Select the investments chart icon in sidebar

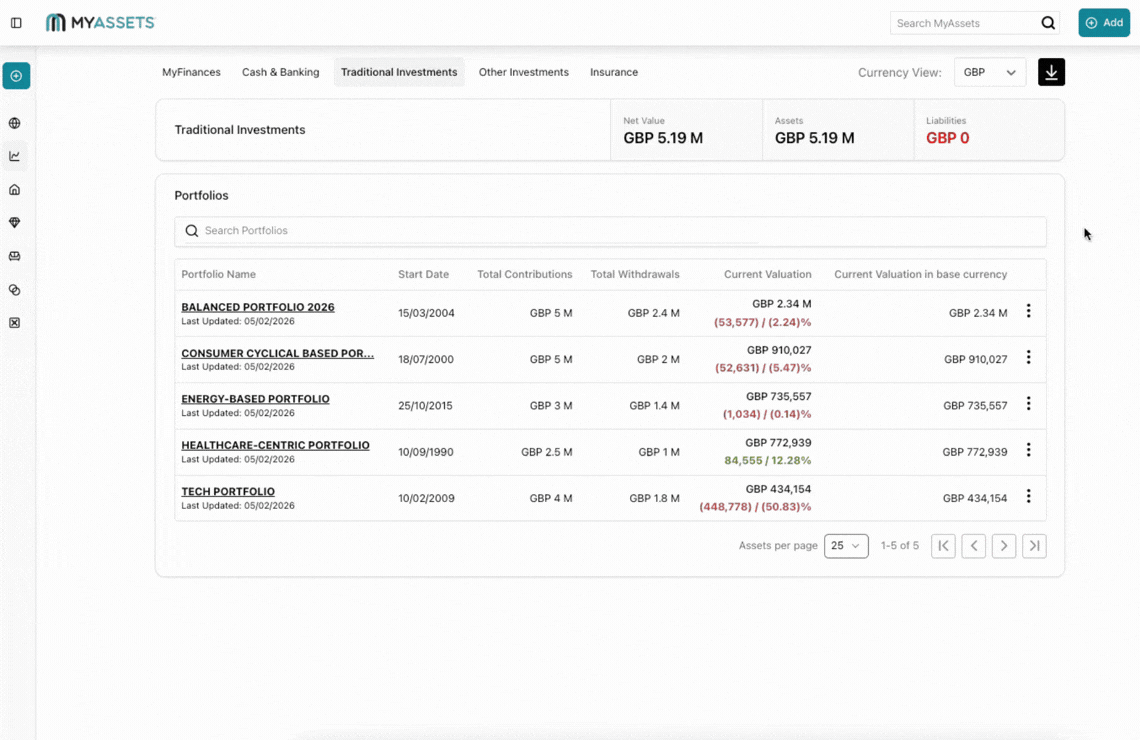15,156
